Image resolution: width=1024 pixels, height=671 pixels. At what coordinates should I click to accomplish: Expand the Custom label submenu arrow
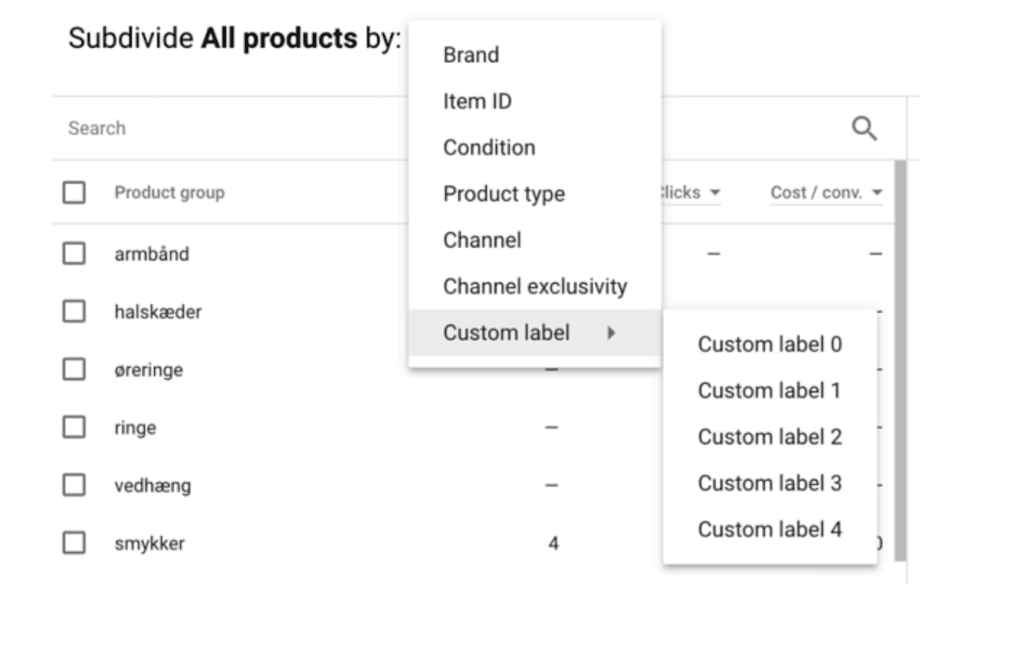(613, 333)
